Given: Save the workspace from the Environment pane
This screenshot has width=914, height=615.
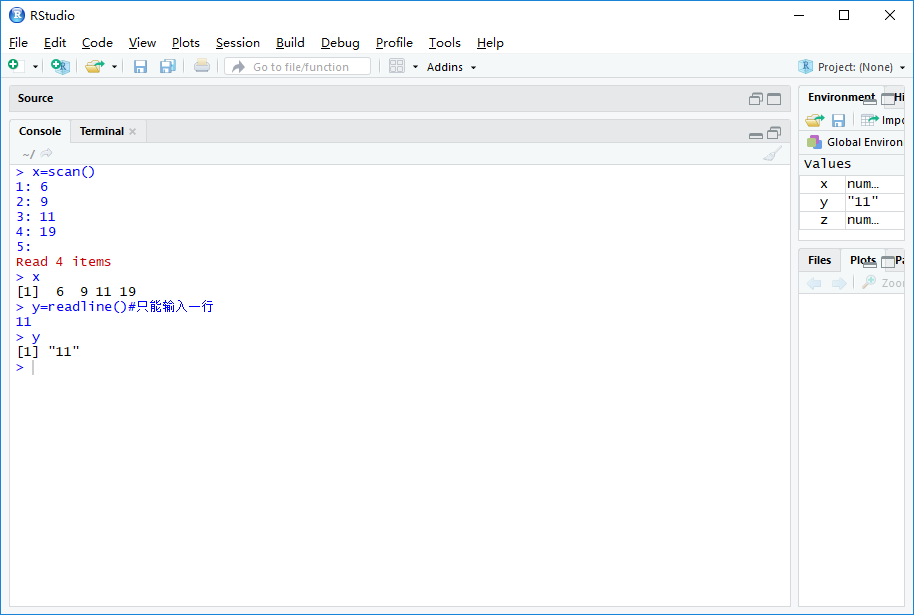Looking at the screenshot, I should tap(839, 120).
